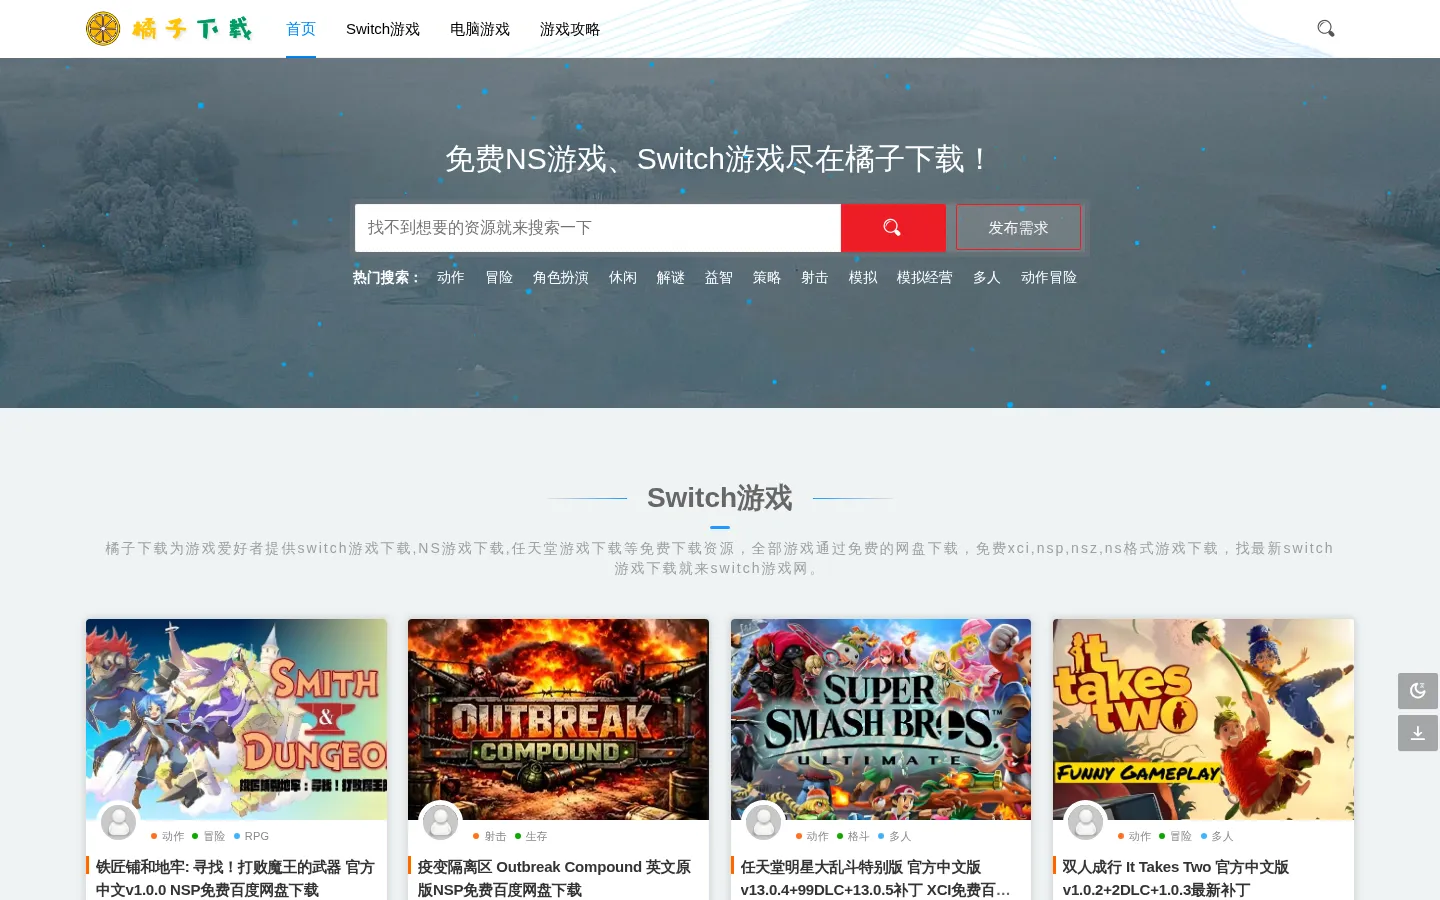Screen dimensions: 1440x900
Task: Click 冒险 tag on It Takes Two card
Action: point(1175,836)
